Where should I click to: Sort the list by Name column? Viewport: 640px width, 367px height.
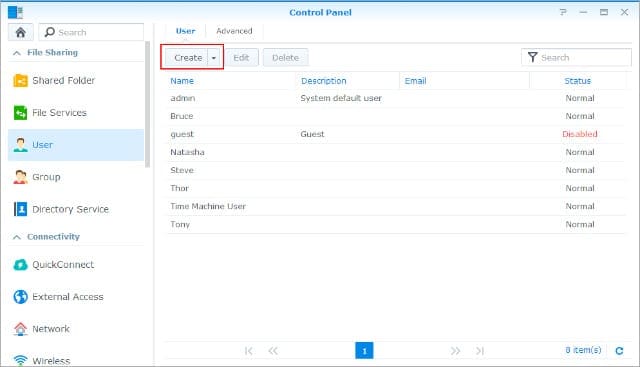coord(182,81)
